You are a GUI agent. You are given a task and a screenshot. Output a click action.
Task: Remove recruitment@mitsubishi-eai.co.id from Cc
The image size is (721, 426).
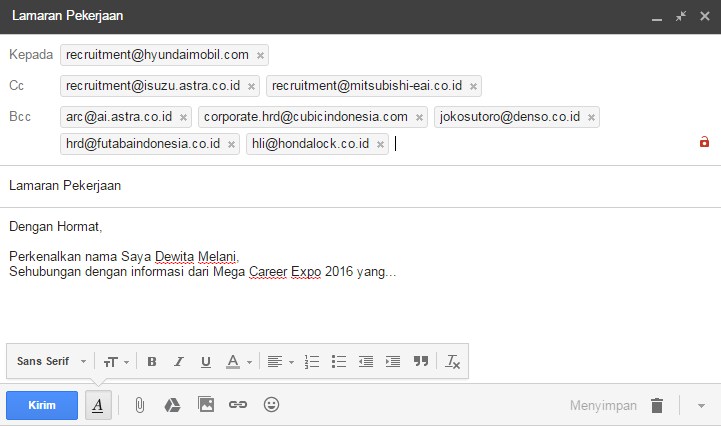pyautogui.click(x=473, y=86)
